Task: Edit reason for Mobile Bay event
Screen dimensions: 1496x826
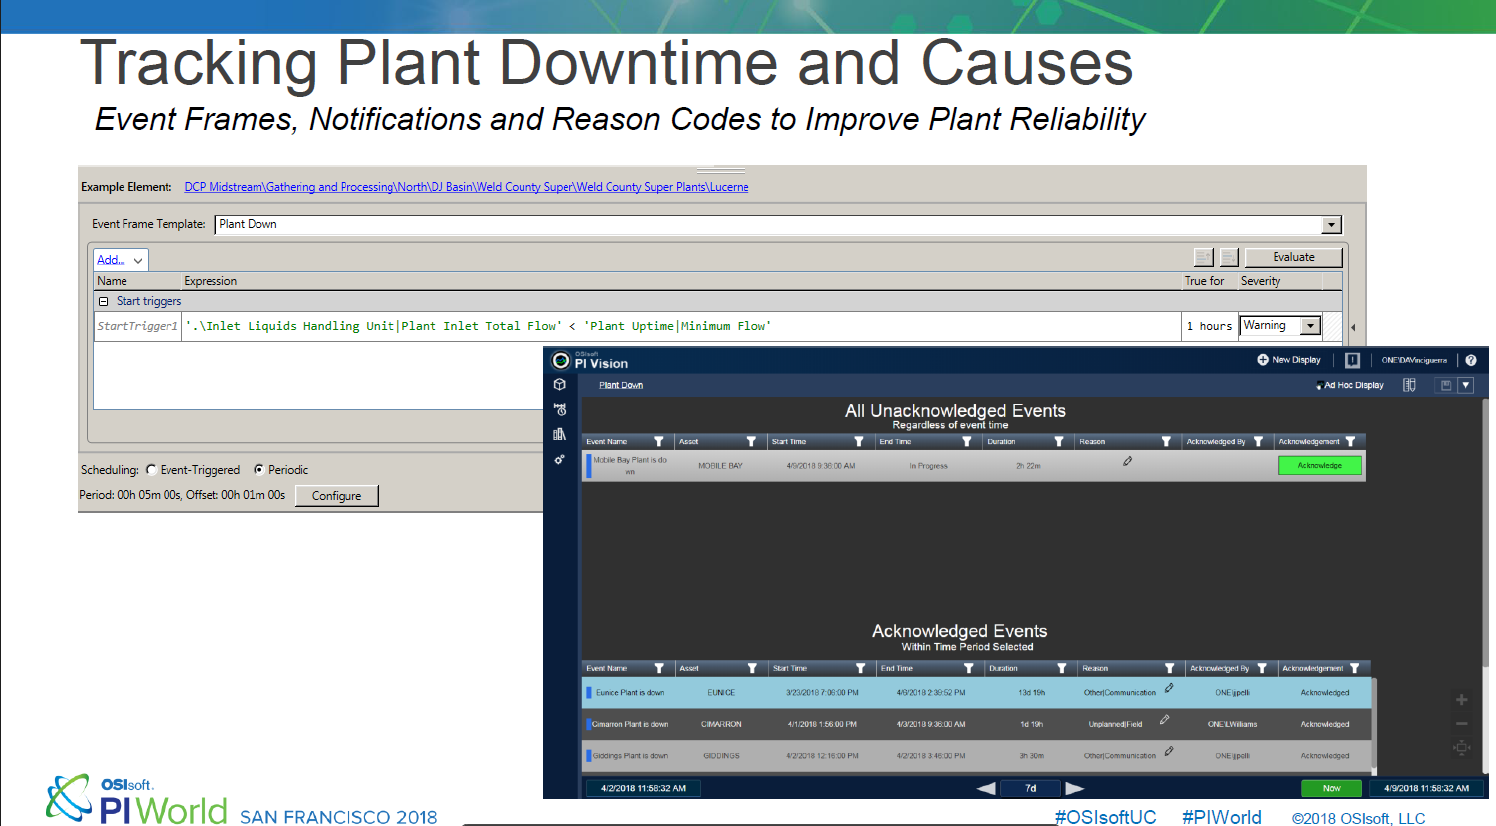Action: [x=1127, y=461]
